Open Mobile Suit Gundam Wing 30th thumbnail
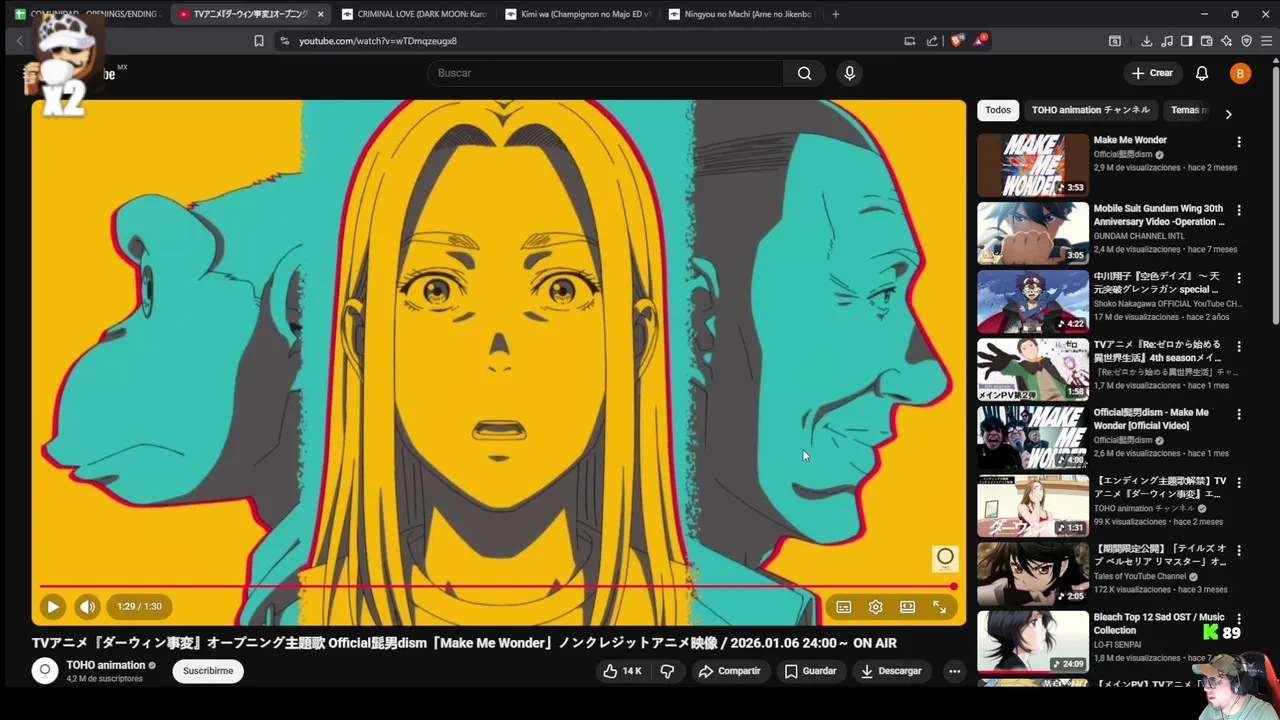1280x720 pixels. [x=1033, y=233]
